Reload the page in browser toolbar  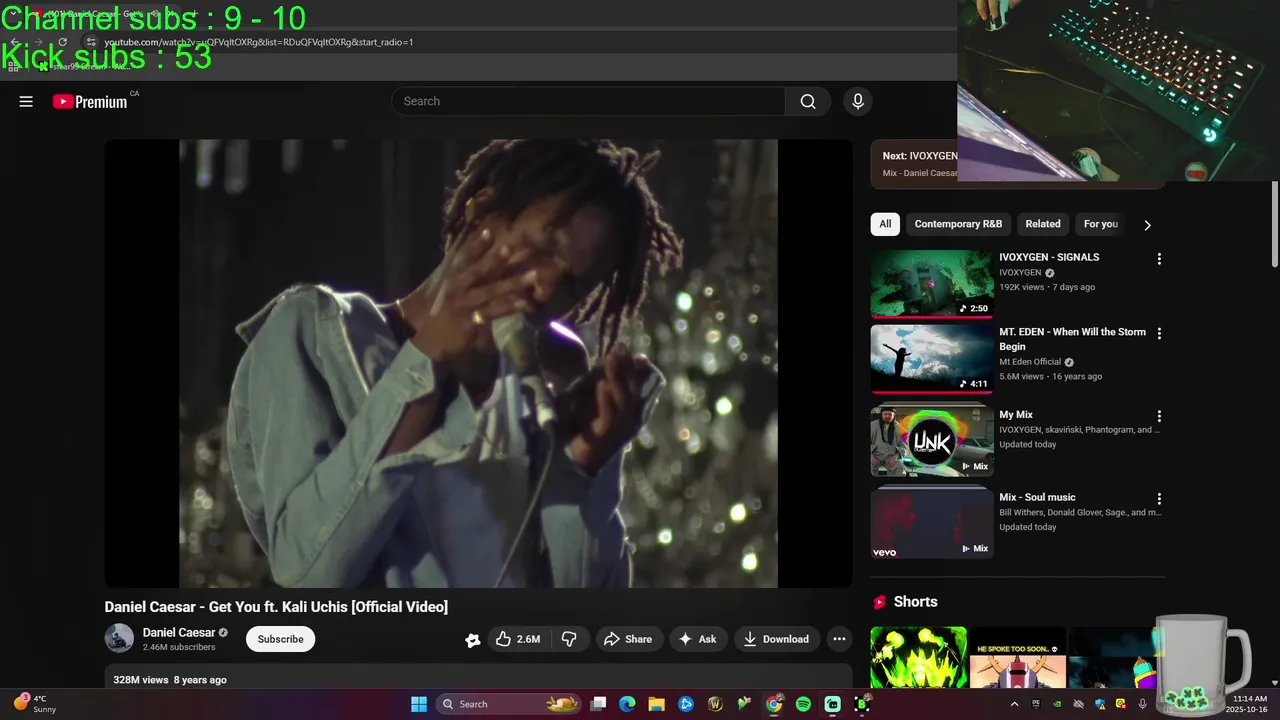[x=62, y=42]
